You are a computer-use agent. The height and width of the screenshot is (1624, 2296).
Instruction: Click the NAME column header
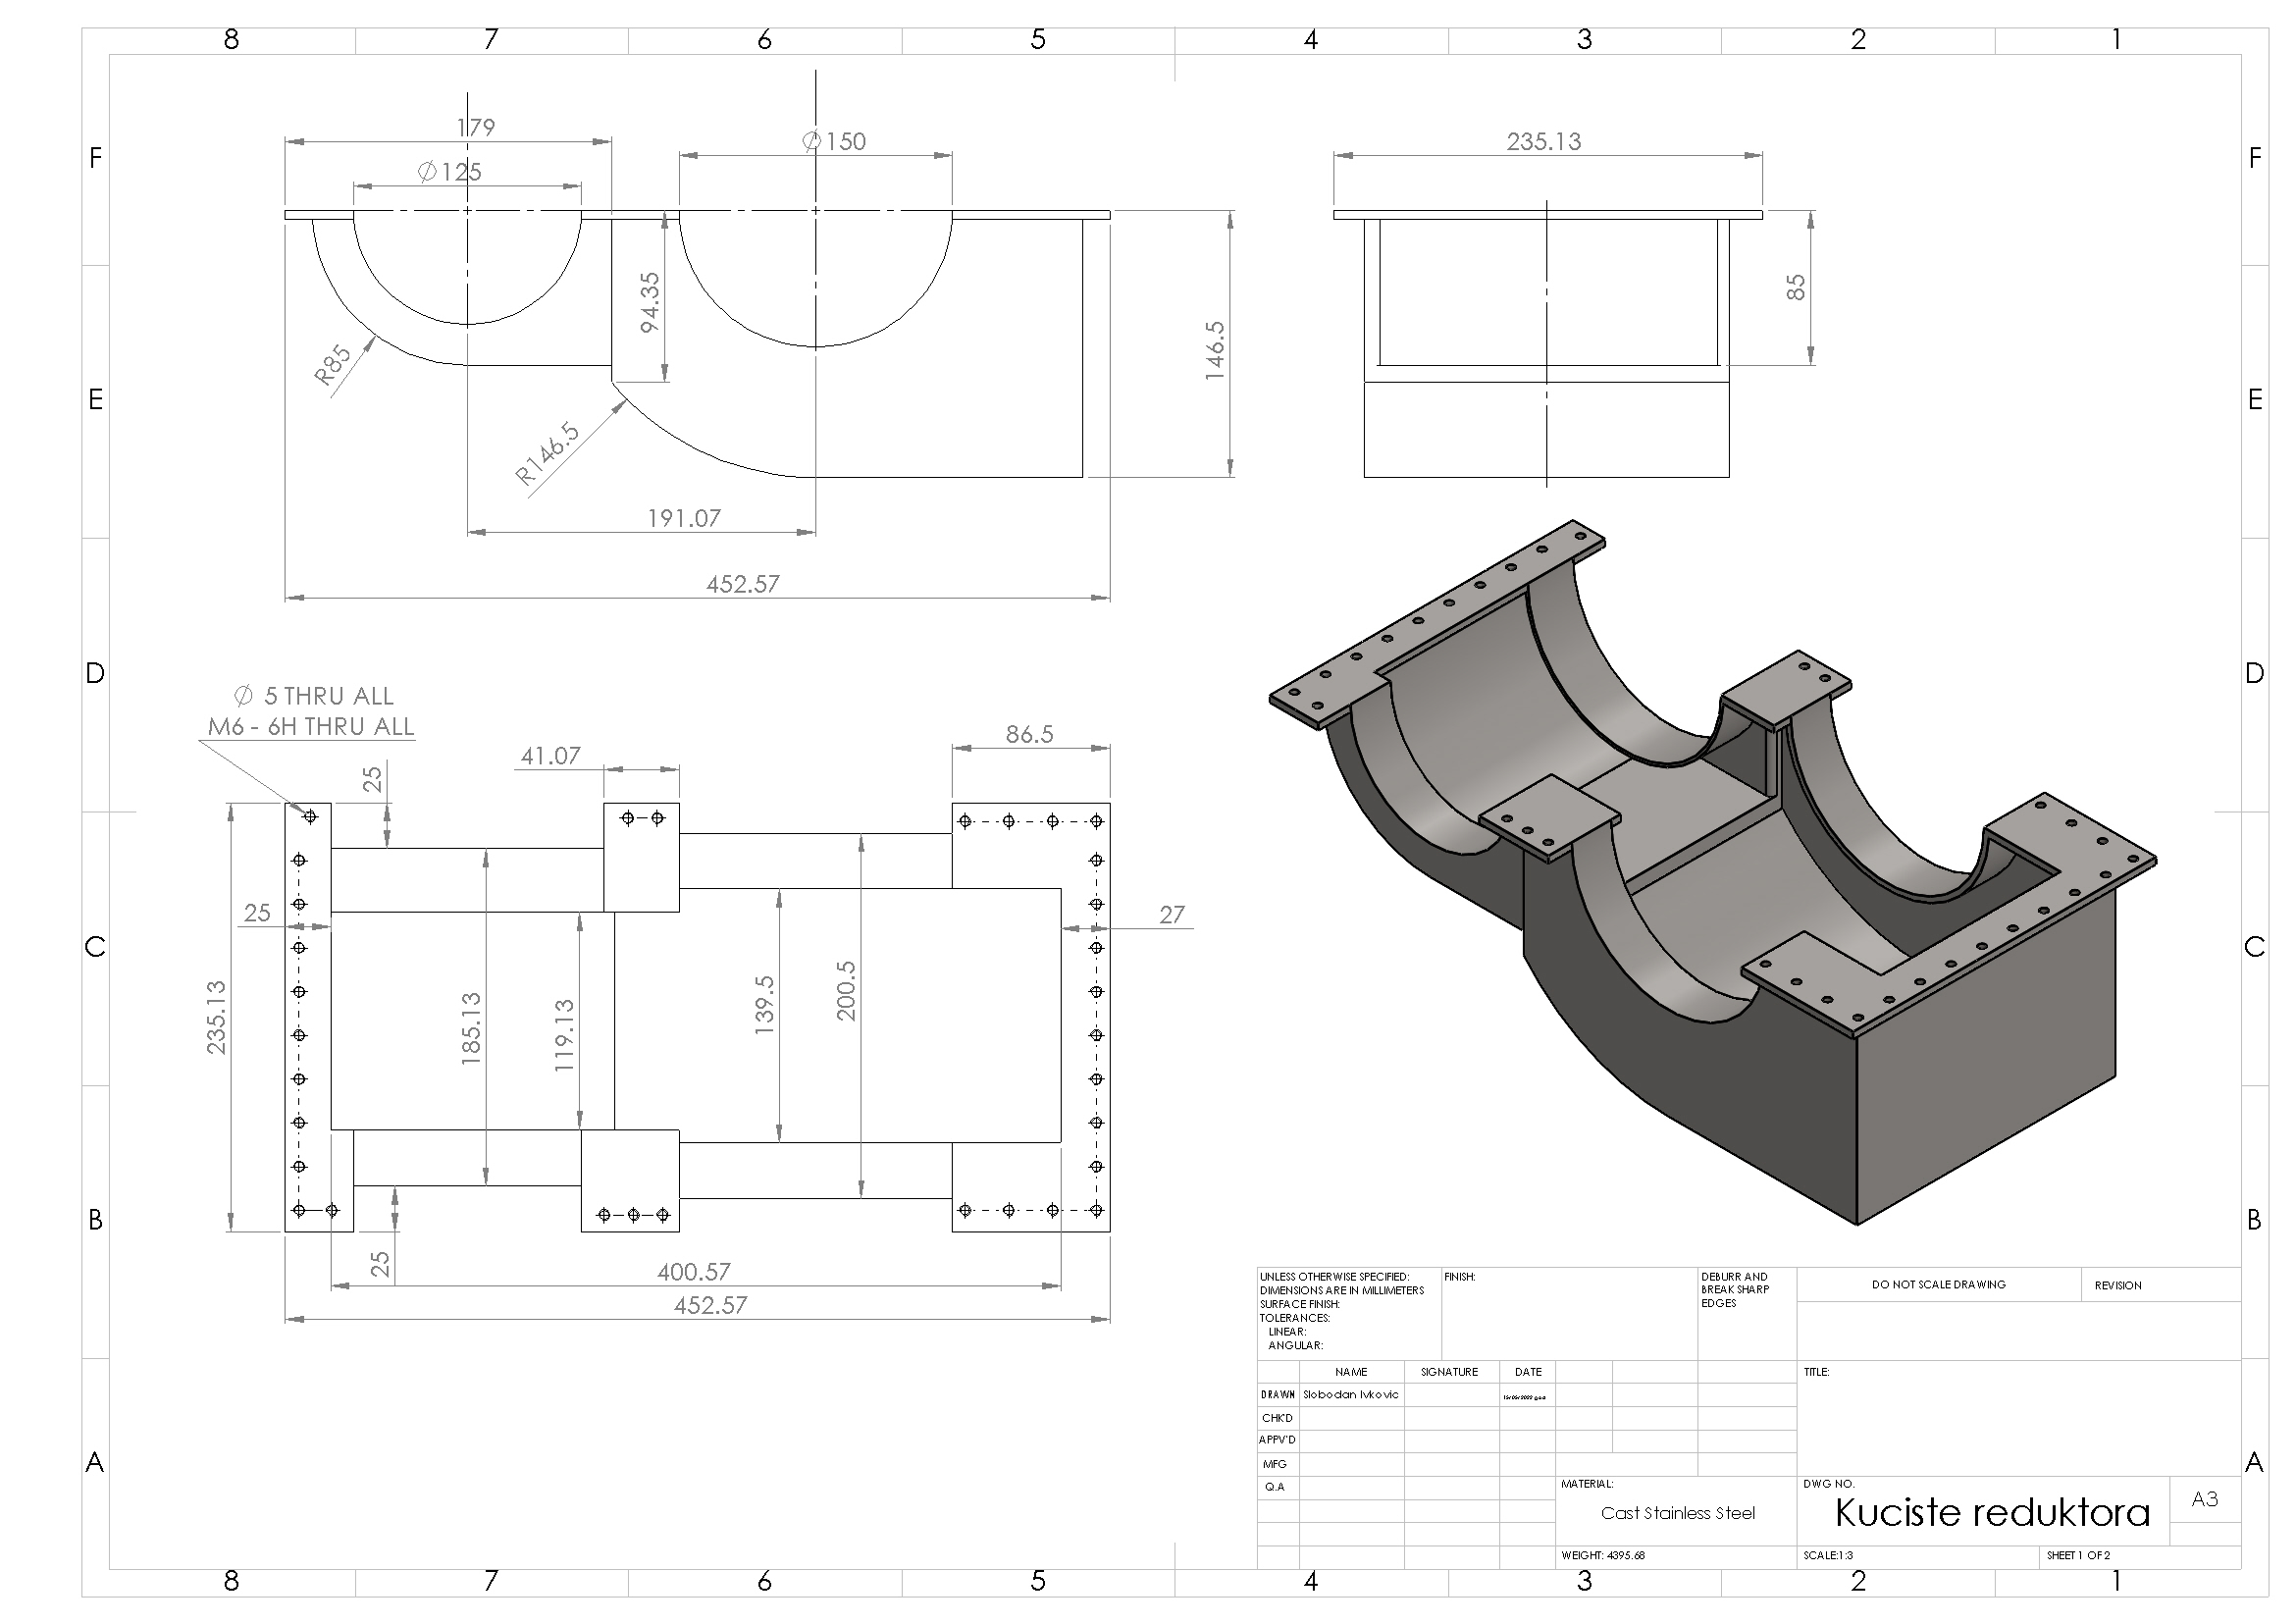tap(1351, 1372)
